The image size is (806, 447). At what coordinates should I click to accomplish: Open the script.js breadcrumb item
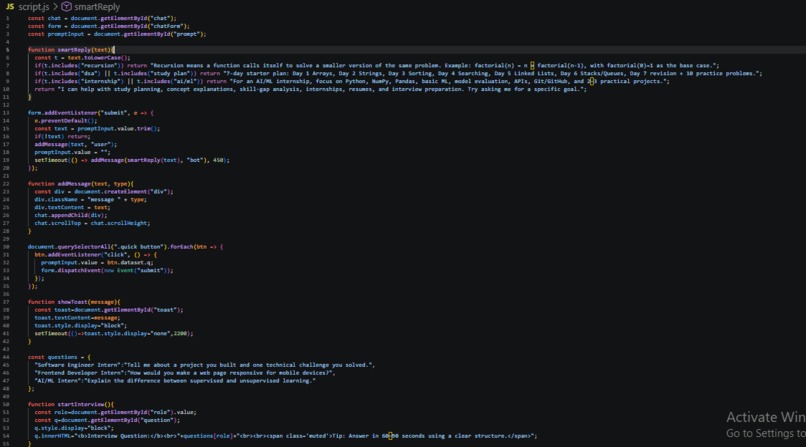pyautogui.click(x=33, y=7)
